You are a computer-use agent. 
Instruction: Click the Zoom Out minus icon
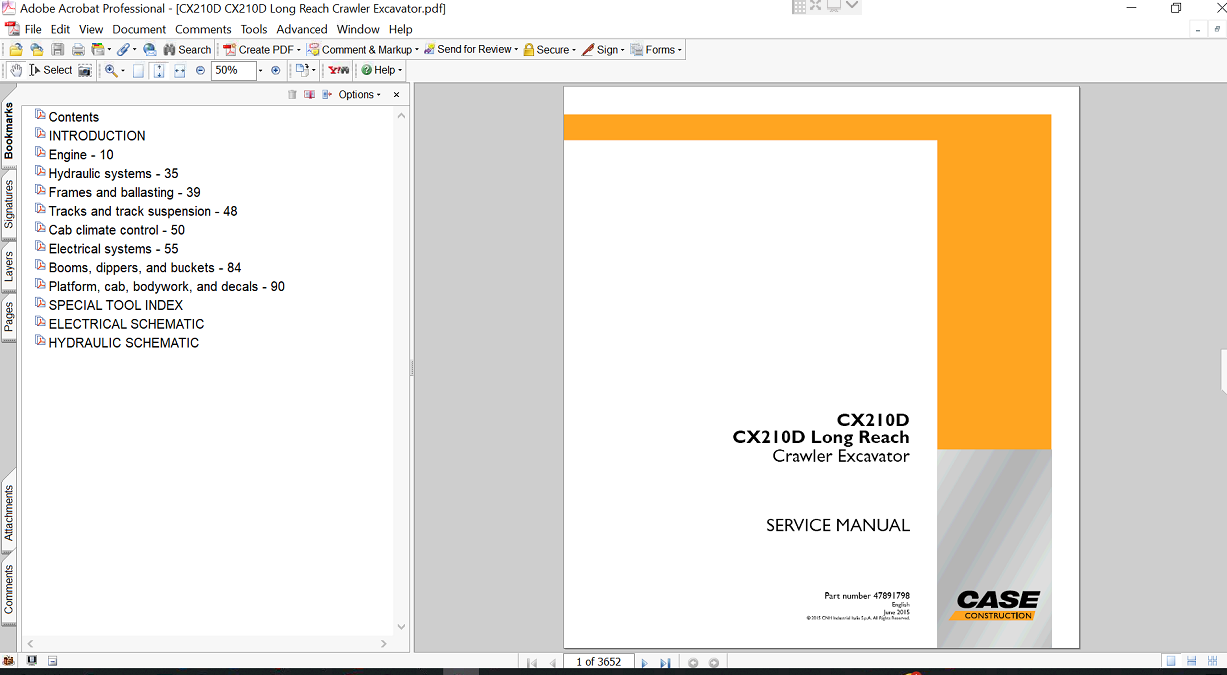coord(200,70)
